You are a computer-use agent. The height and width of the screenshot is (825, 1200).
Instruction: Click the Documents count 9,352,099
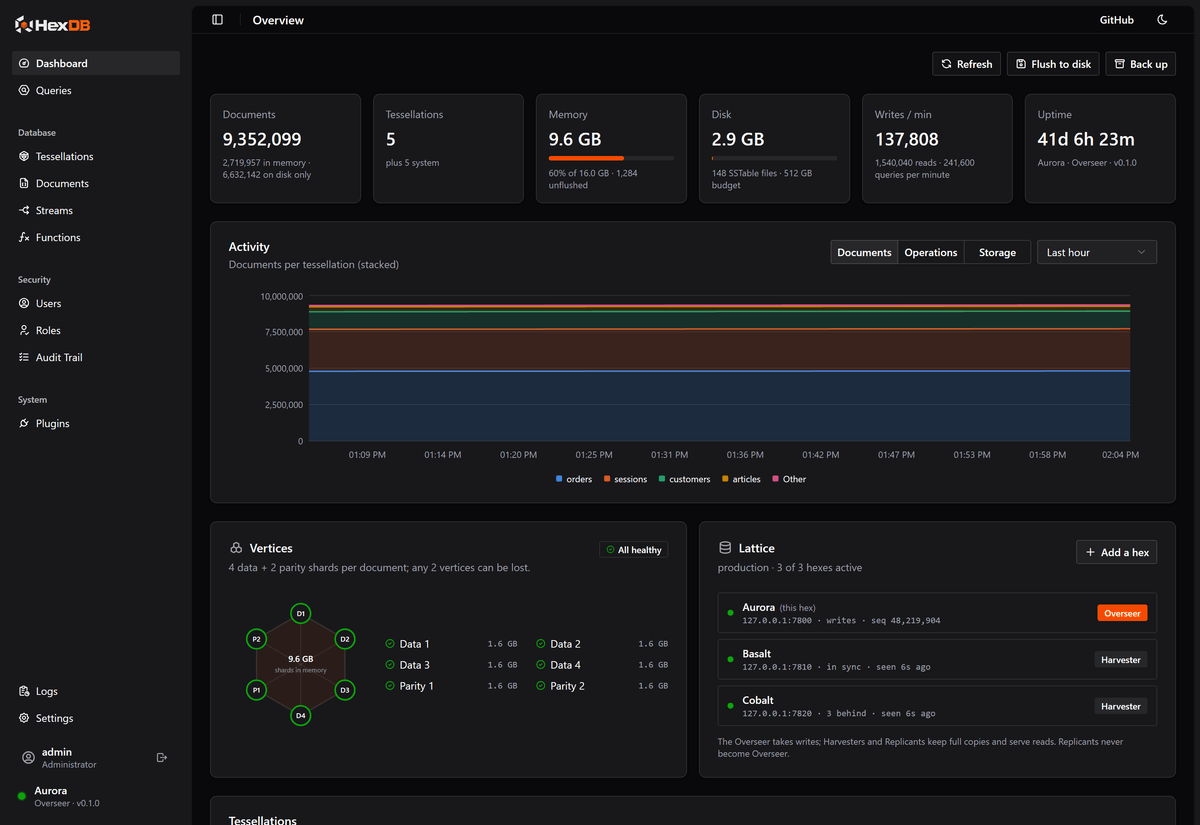point(262,140)
